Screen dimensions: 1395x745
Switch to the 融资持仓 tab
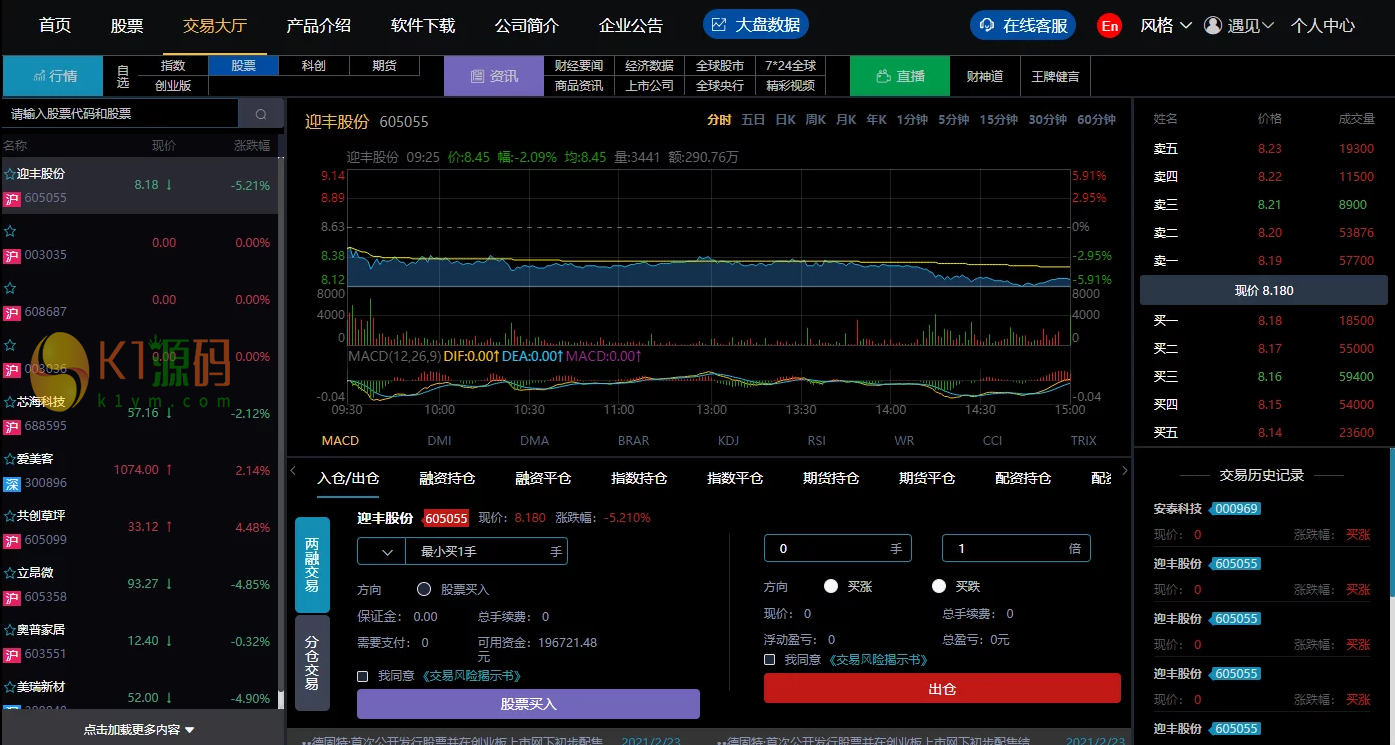[447, 478]
